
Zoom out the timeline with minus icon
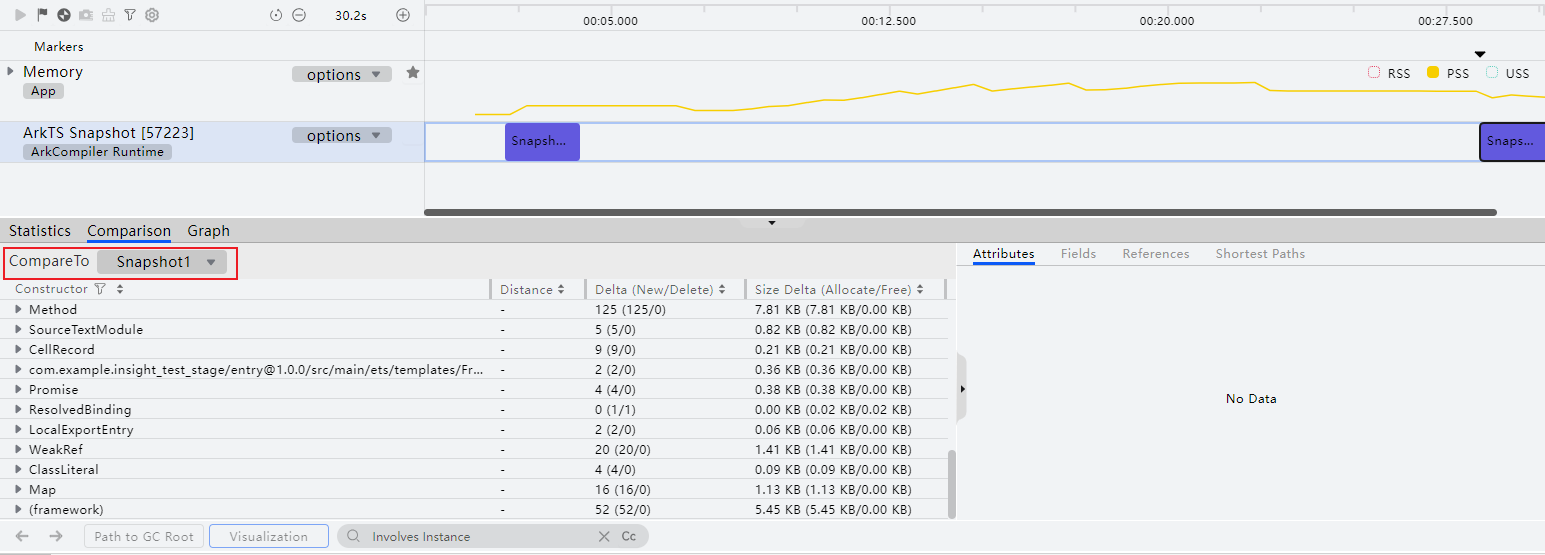point(299,15)
